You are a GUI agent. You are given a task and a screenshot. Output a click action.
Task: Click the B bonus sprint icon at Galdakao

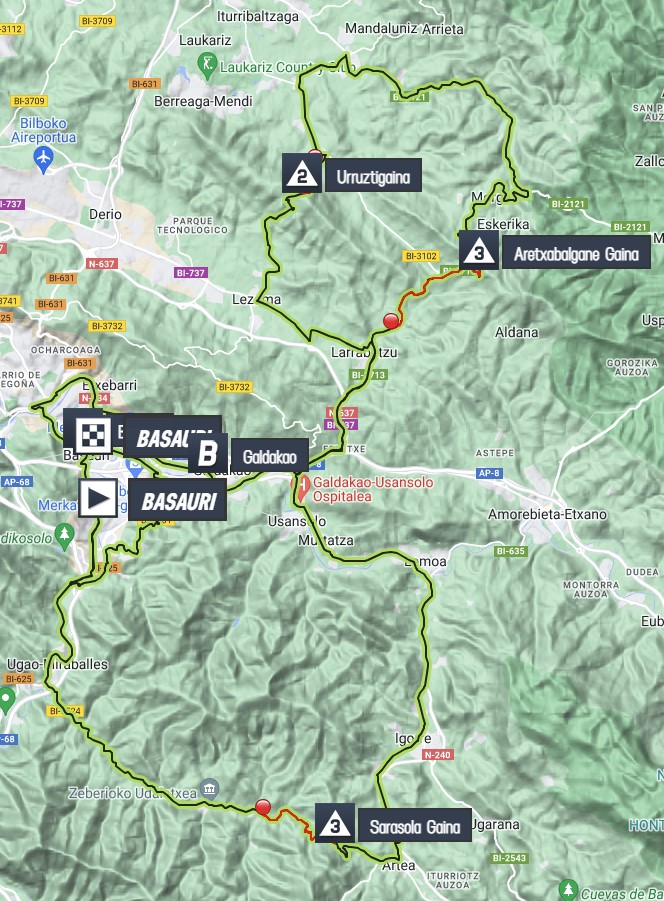[208, 454]
